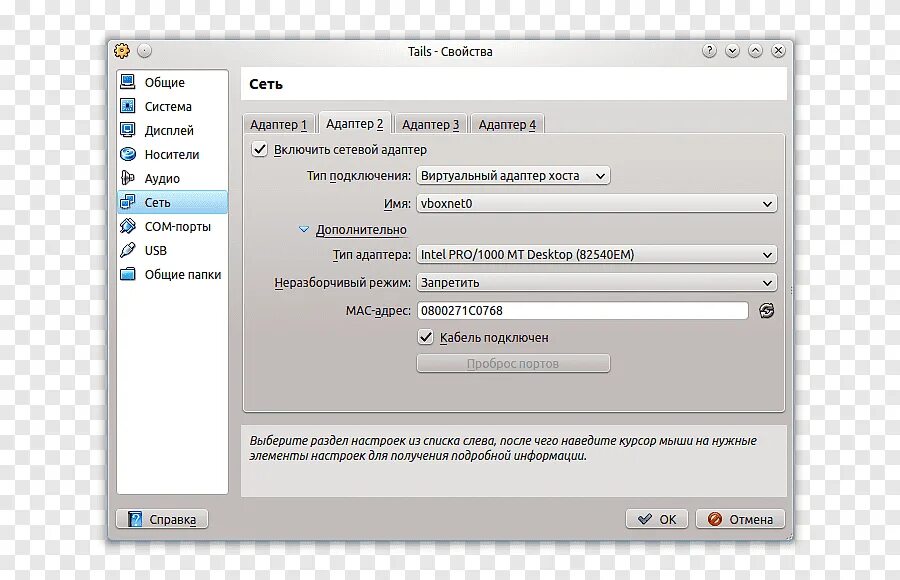
Task: Click the Сеть page heading
Action: point(266,84)
